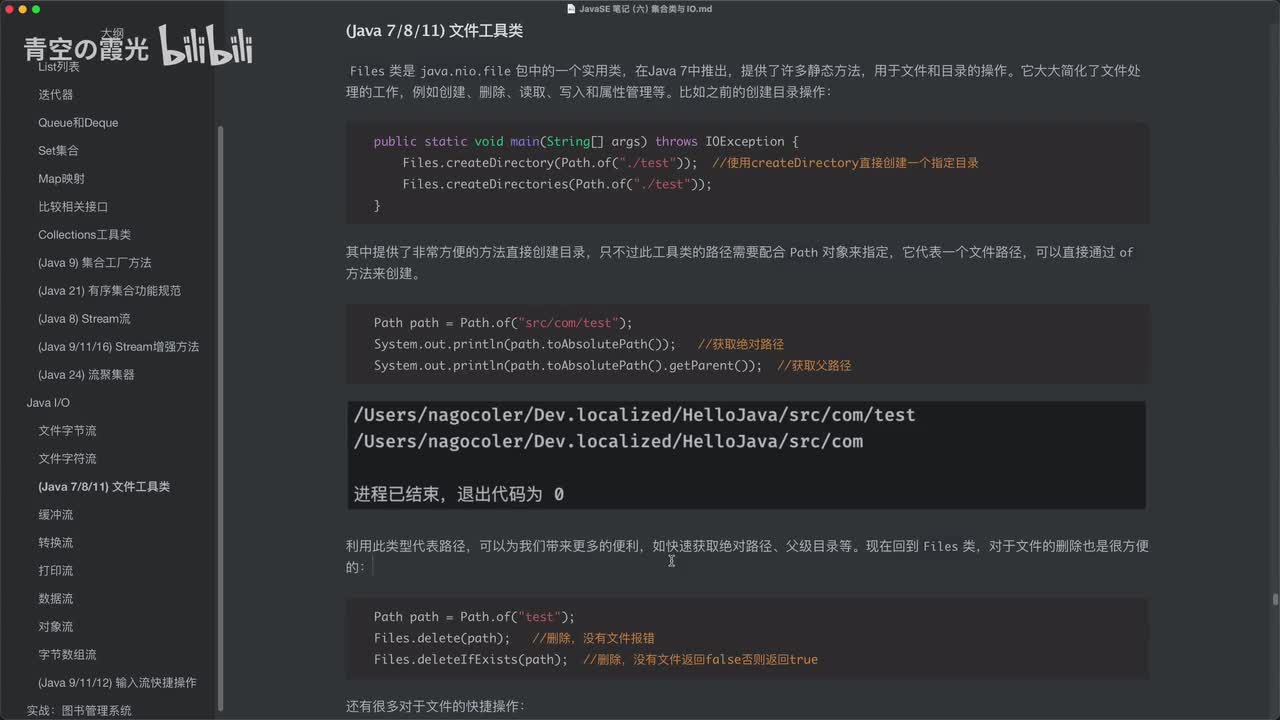
Task: Jump to Queue和Deque section
Action: pos(78,122)
